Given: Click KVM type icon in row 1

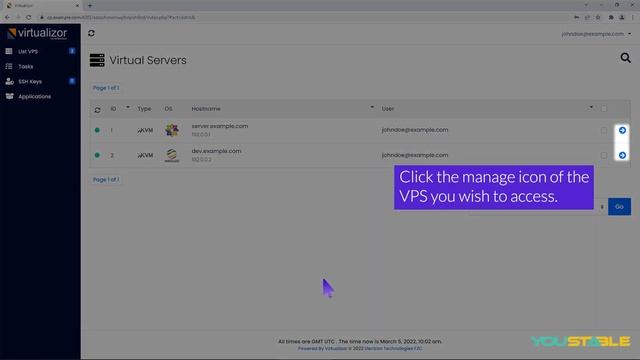Looking at the screenshot, I should (x=145, y=131).
